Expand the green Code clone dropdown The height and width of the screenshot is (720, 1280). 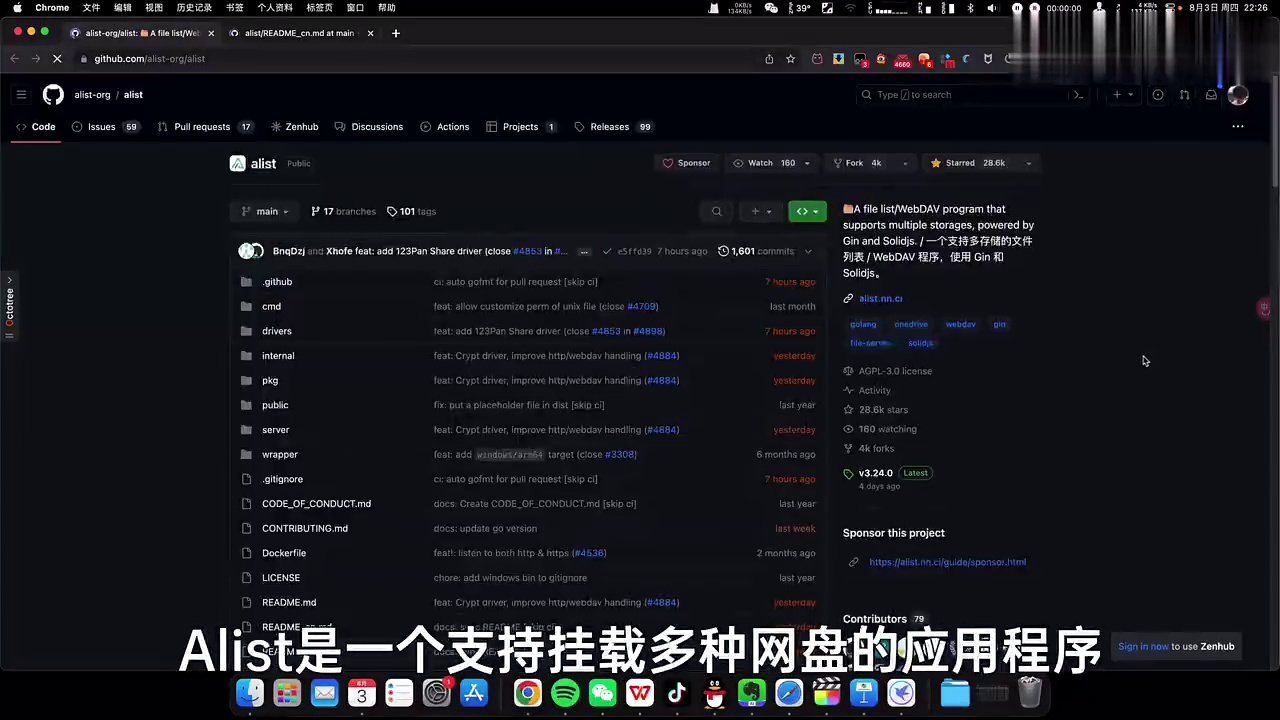(807, 211)
